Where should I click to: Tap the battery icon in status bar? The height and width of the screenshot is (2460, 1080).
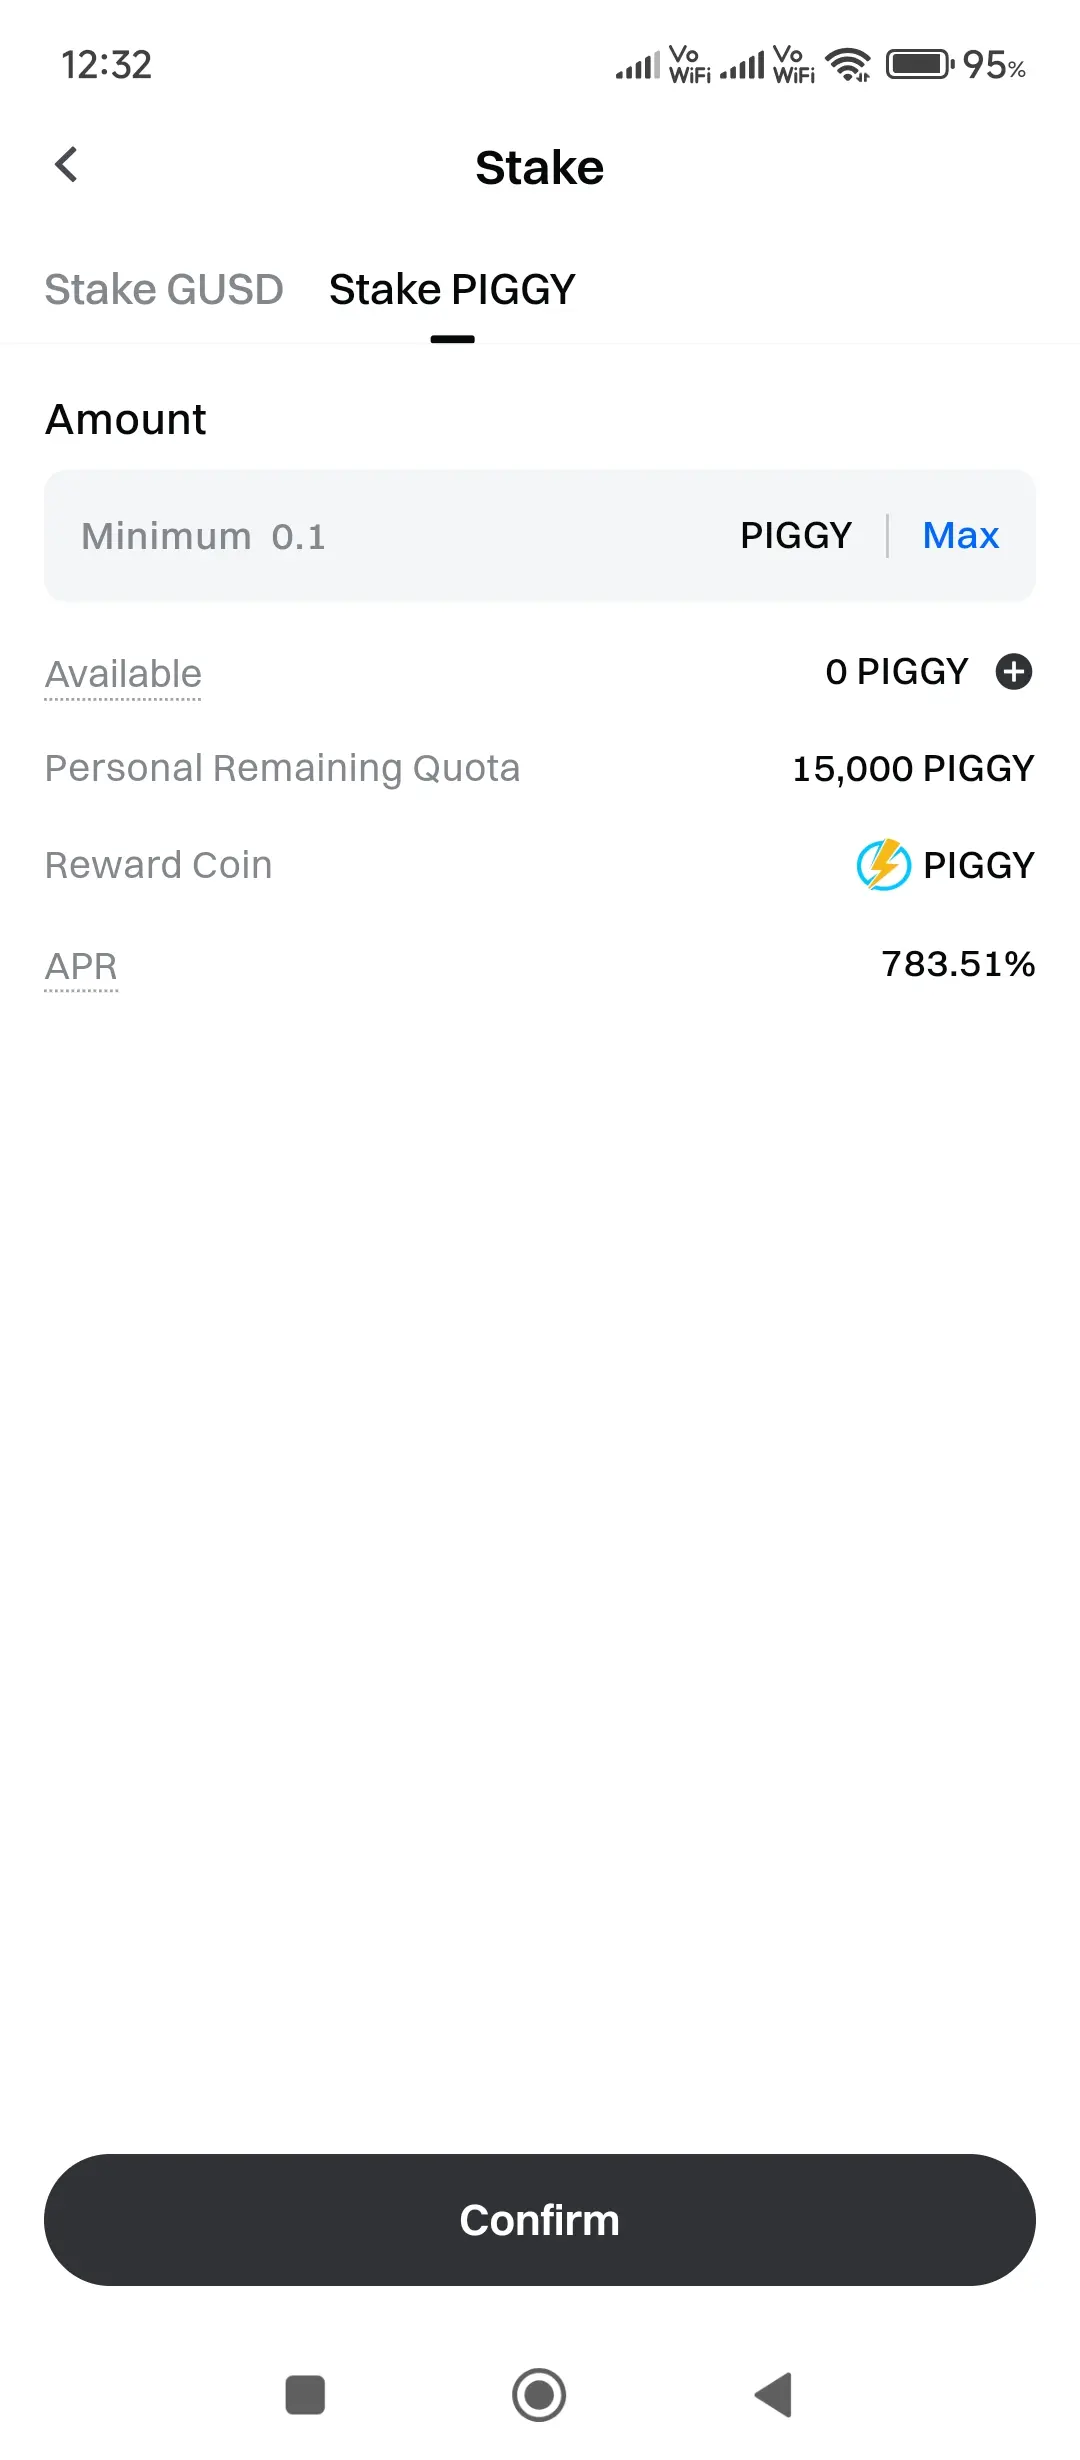(x=919, y=65)
